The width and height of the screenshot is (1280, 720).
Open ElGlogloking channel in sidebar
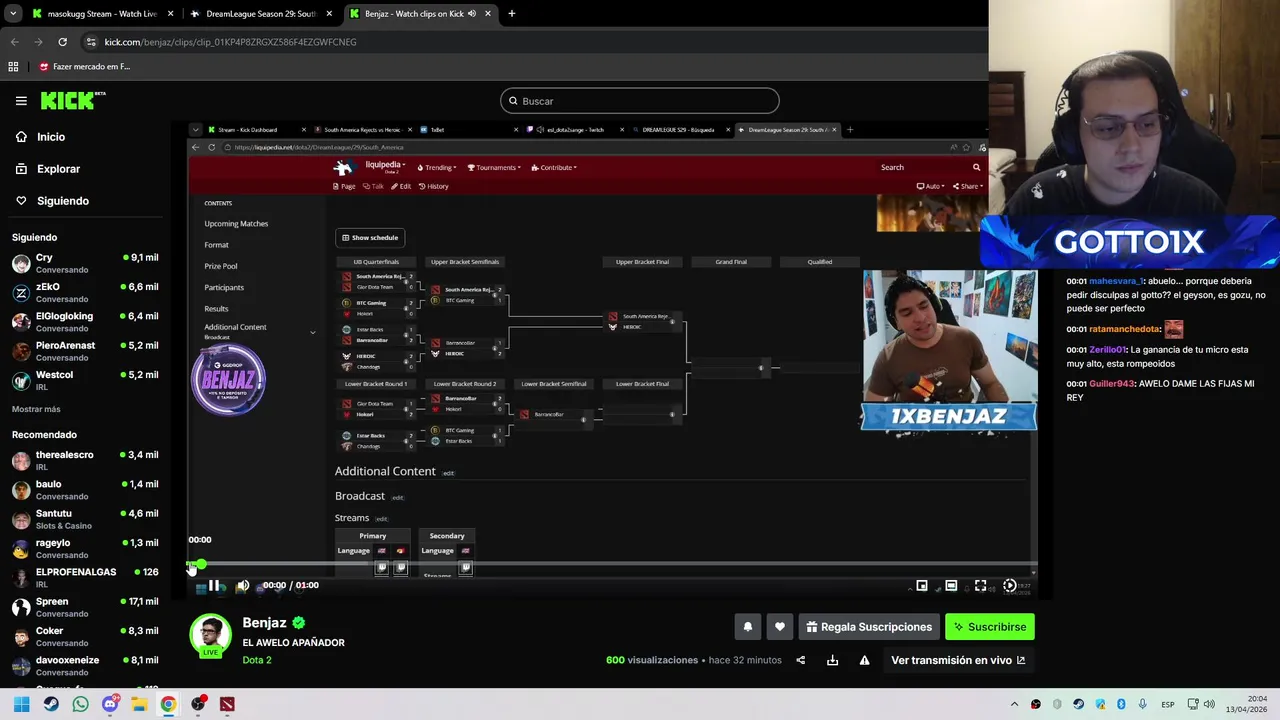[86, 321]
